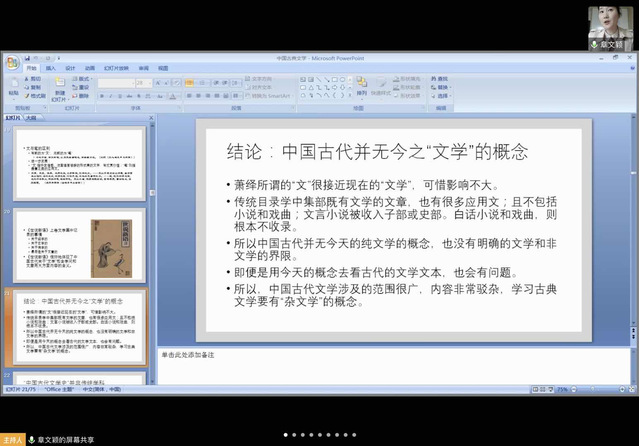Click the 剪切 (Cut) icon
This screenshot has width=639, height=446.
[32, 78]
